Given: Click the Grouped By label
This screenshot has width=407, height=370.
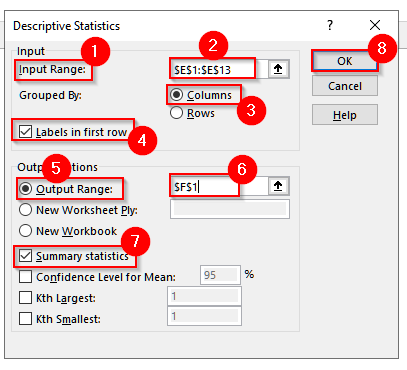Looking at the screenshot, I should point(50,95).
